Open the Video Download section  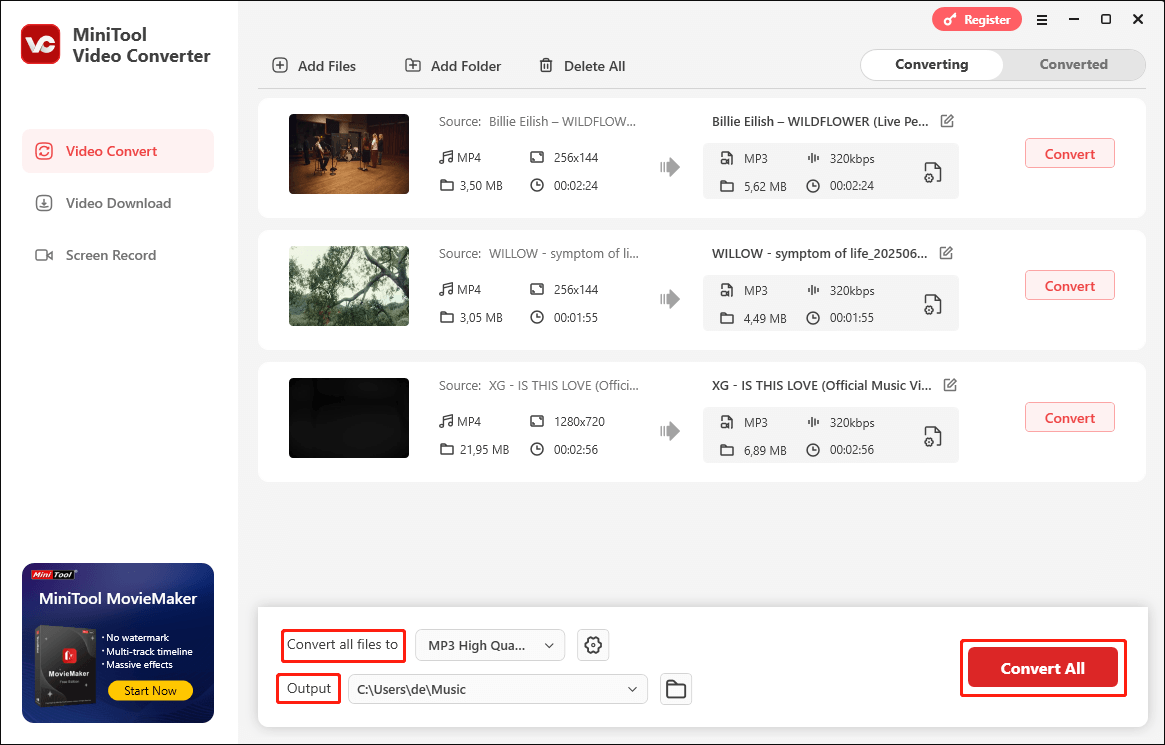coord(118,203)
